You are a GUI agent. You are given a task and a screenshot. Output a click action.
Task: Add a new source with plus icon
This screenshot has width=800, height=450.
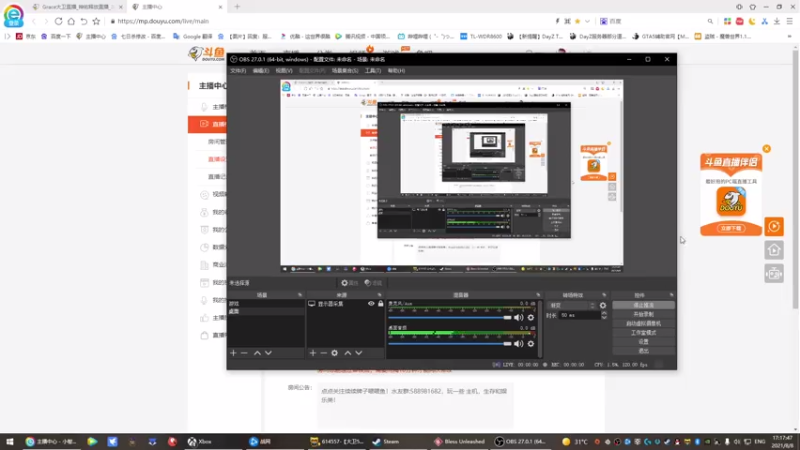[313, 353]
